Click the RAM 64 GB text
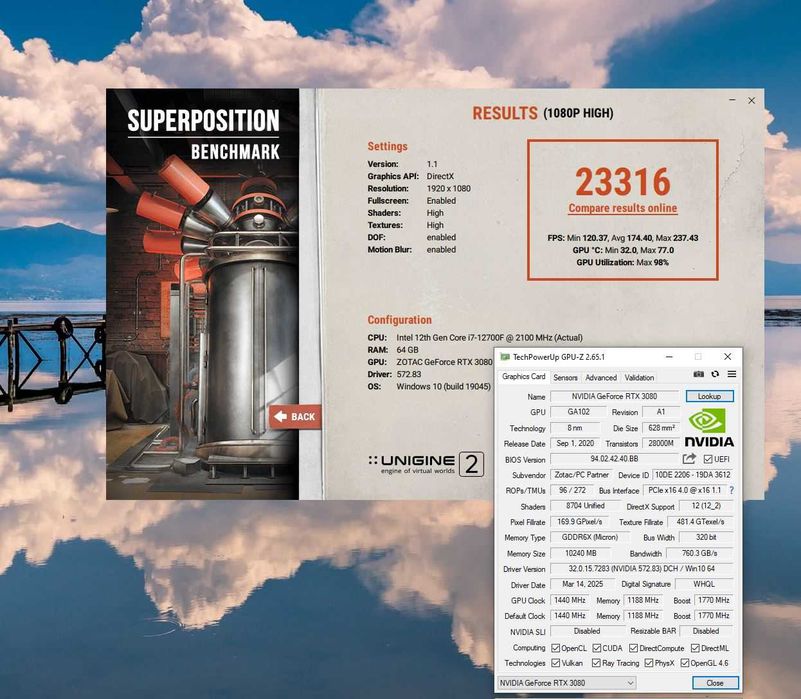Viewport: 801px width, 699px height. point(393,350)
